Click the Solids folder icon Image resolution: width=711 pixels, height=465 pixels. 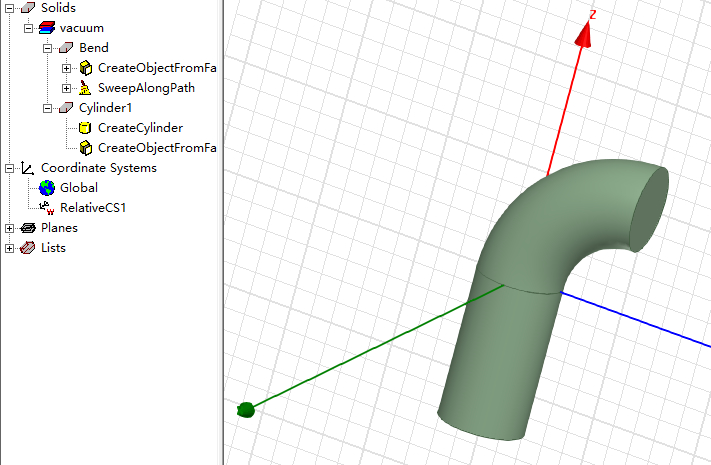coord(28,8)
